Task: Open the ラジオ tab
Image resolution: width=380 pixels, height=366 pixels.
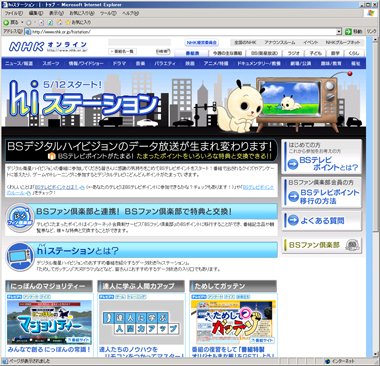Action: (x=293, y=53)
